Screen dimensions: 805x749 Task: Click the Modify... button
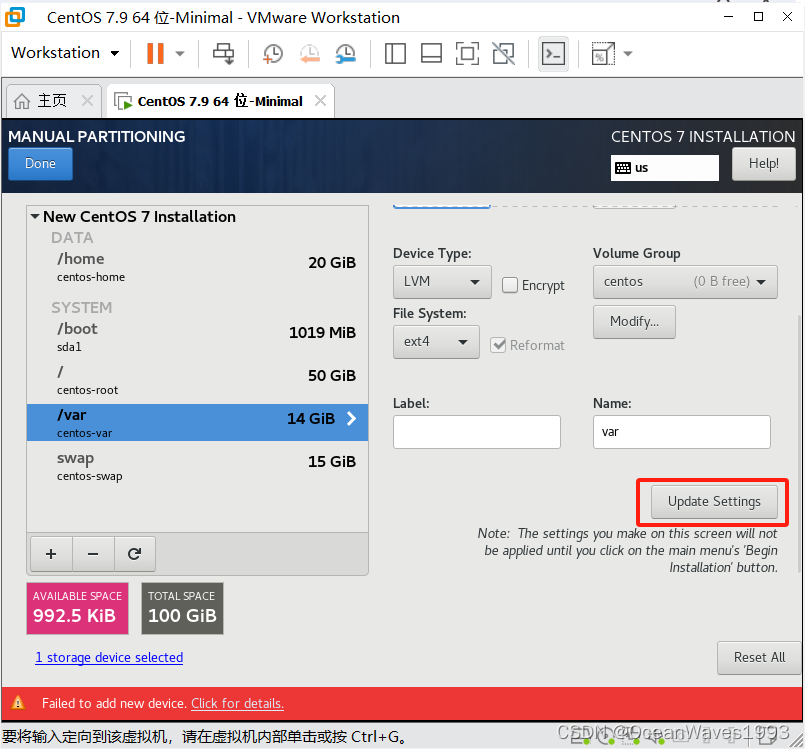pyautogui.click(x=634, y=322)
